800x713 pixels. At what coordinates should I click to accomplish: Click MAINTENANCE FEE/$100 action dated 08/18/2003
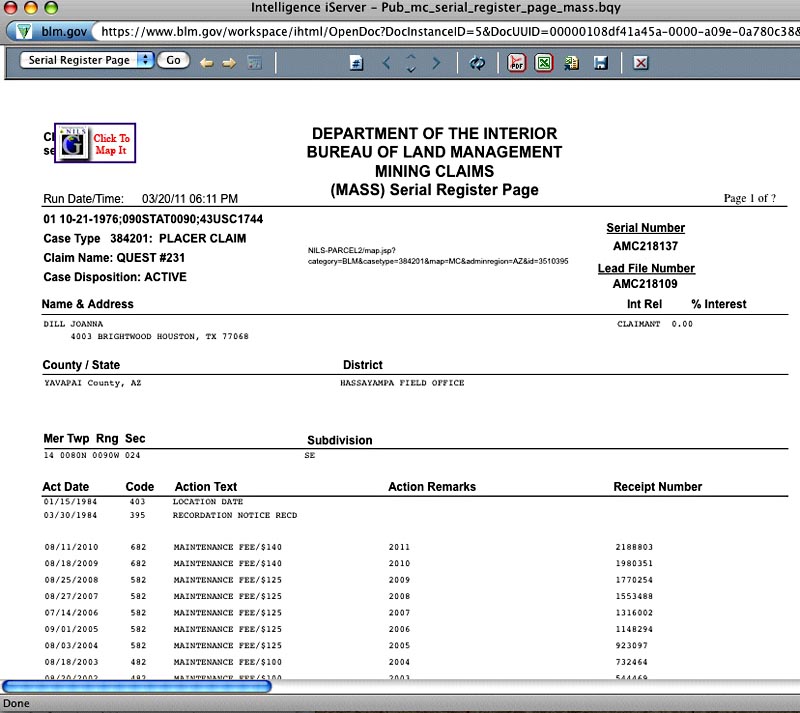(x=228, y=662)
